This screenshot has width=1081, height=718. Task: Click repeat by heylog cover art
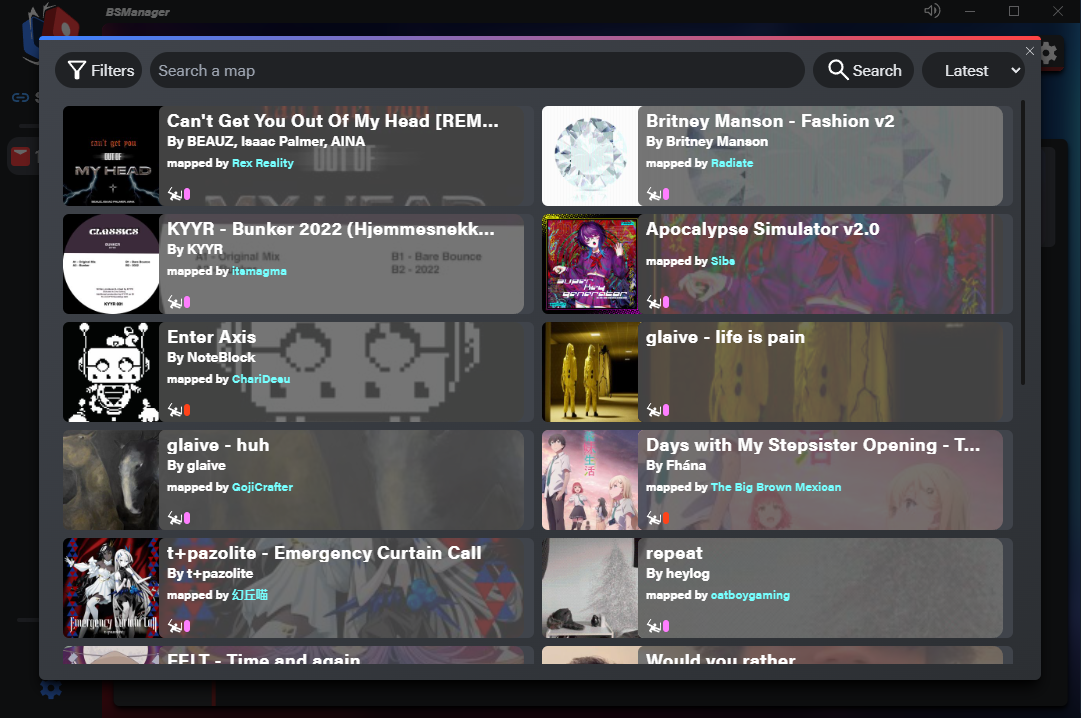click(x=591, y=588)
